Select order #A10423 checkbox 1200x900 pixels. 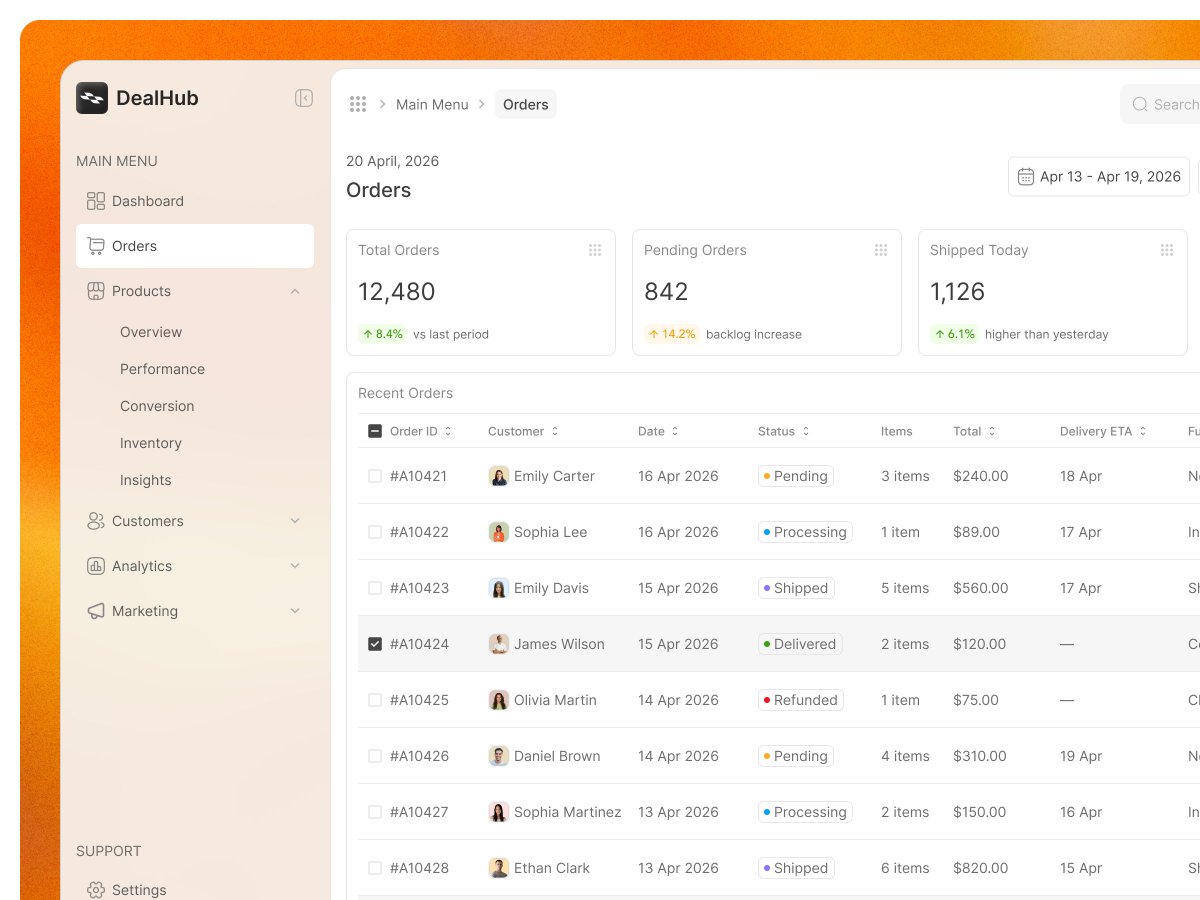coord(375,588)
